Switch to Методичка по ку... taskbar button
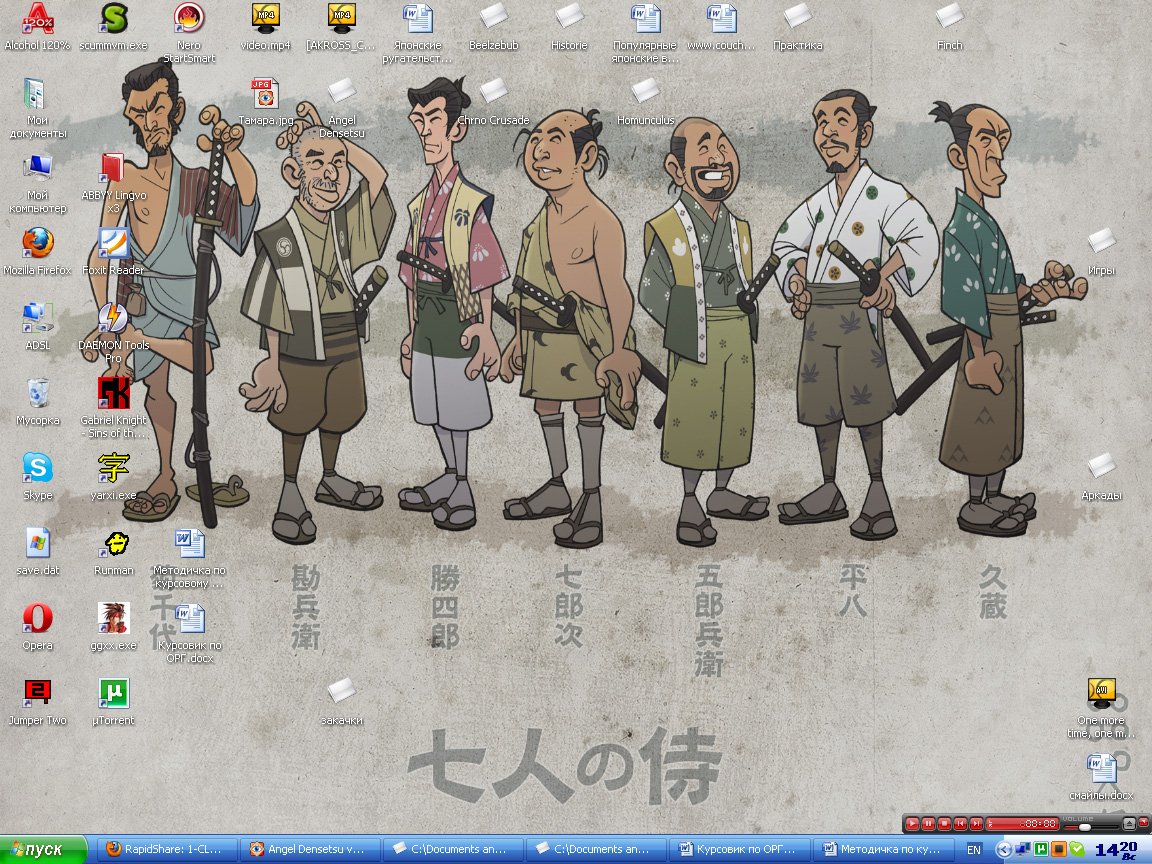The image size is (1152, 864). [884, 849]
